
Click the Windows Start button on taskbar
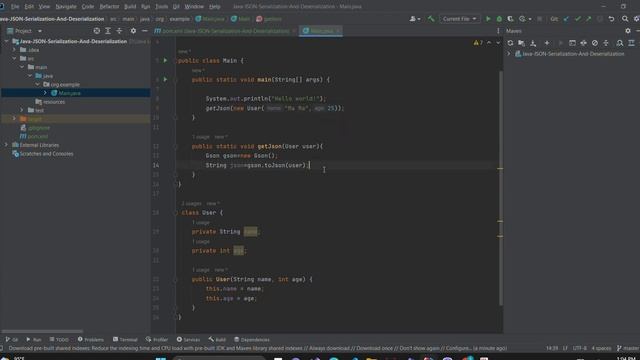161,359
